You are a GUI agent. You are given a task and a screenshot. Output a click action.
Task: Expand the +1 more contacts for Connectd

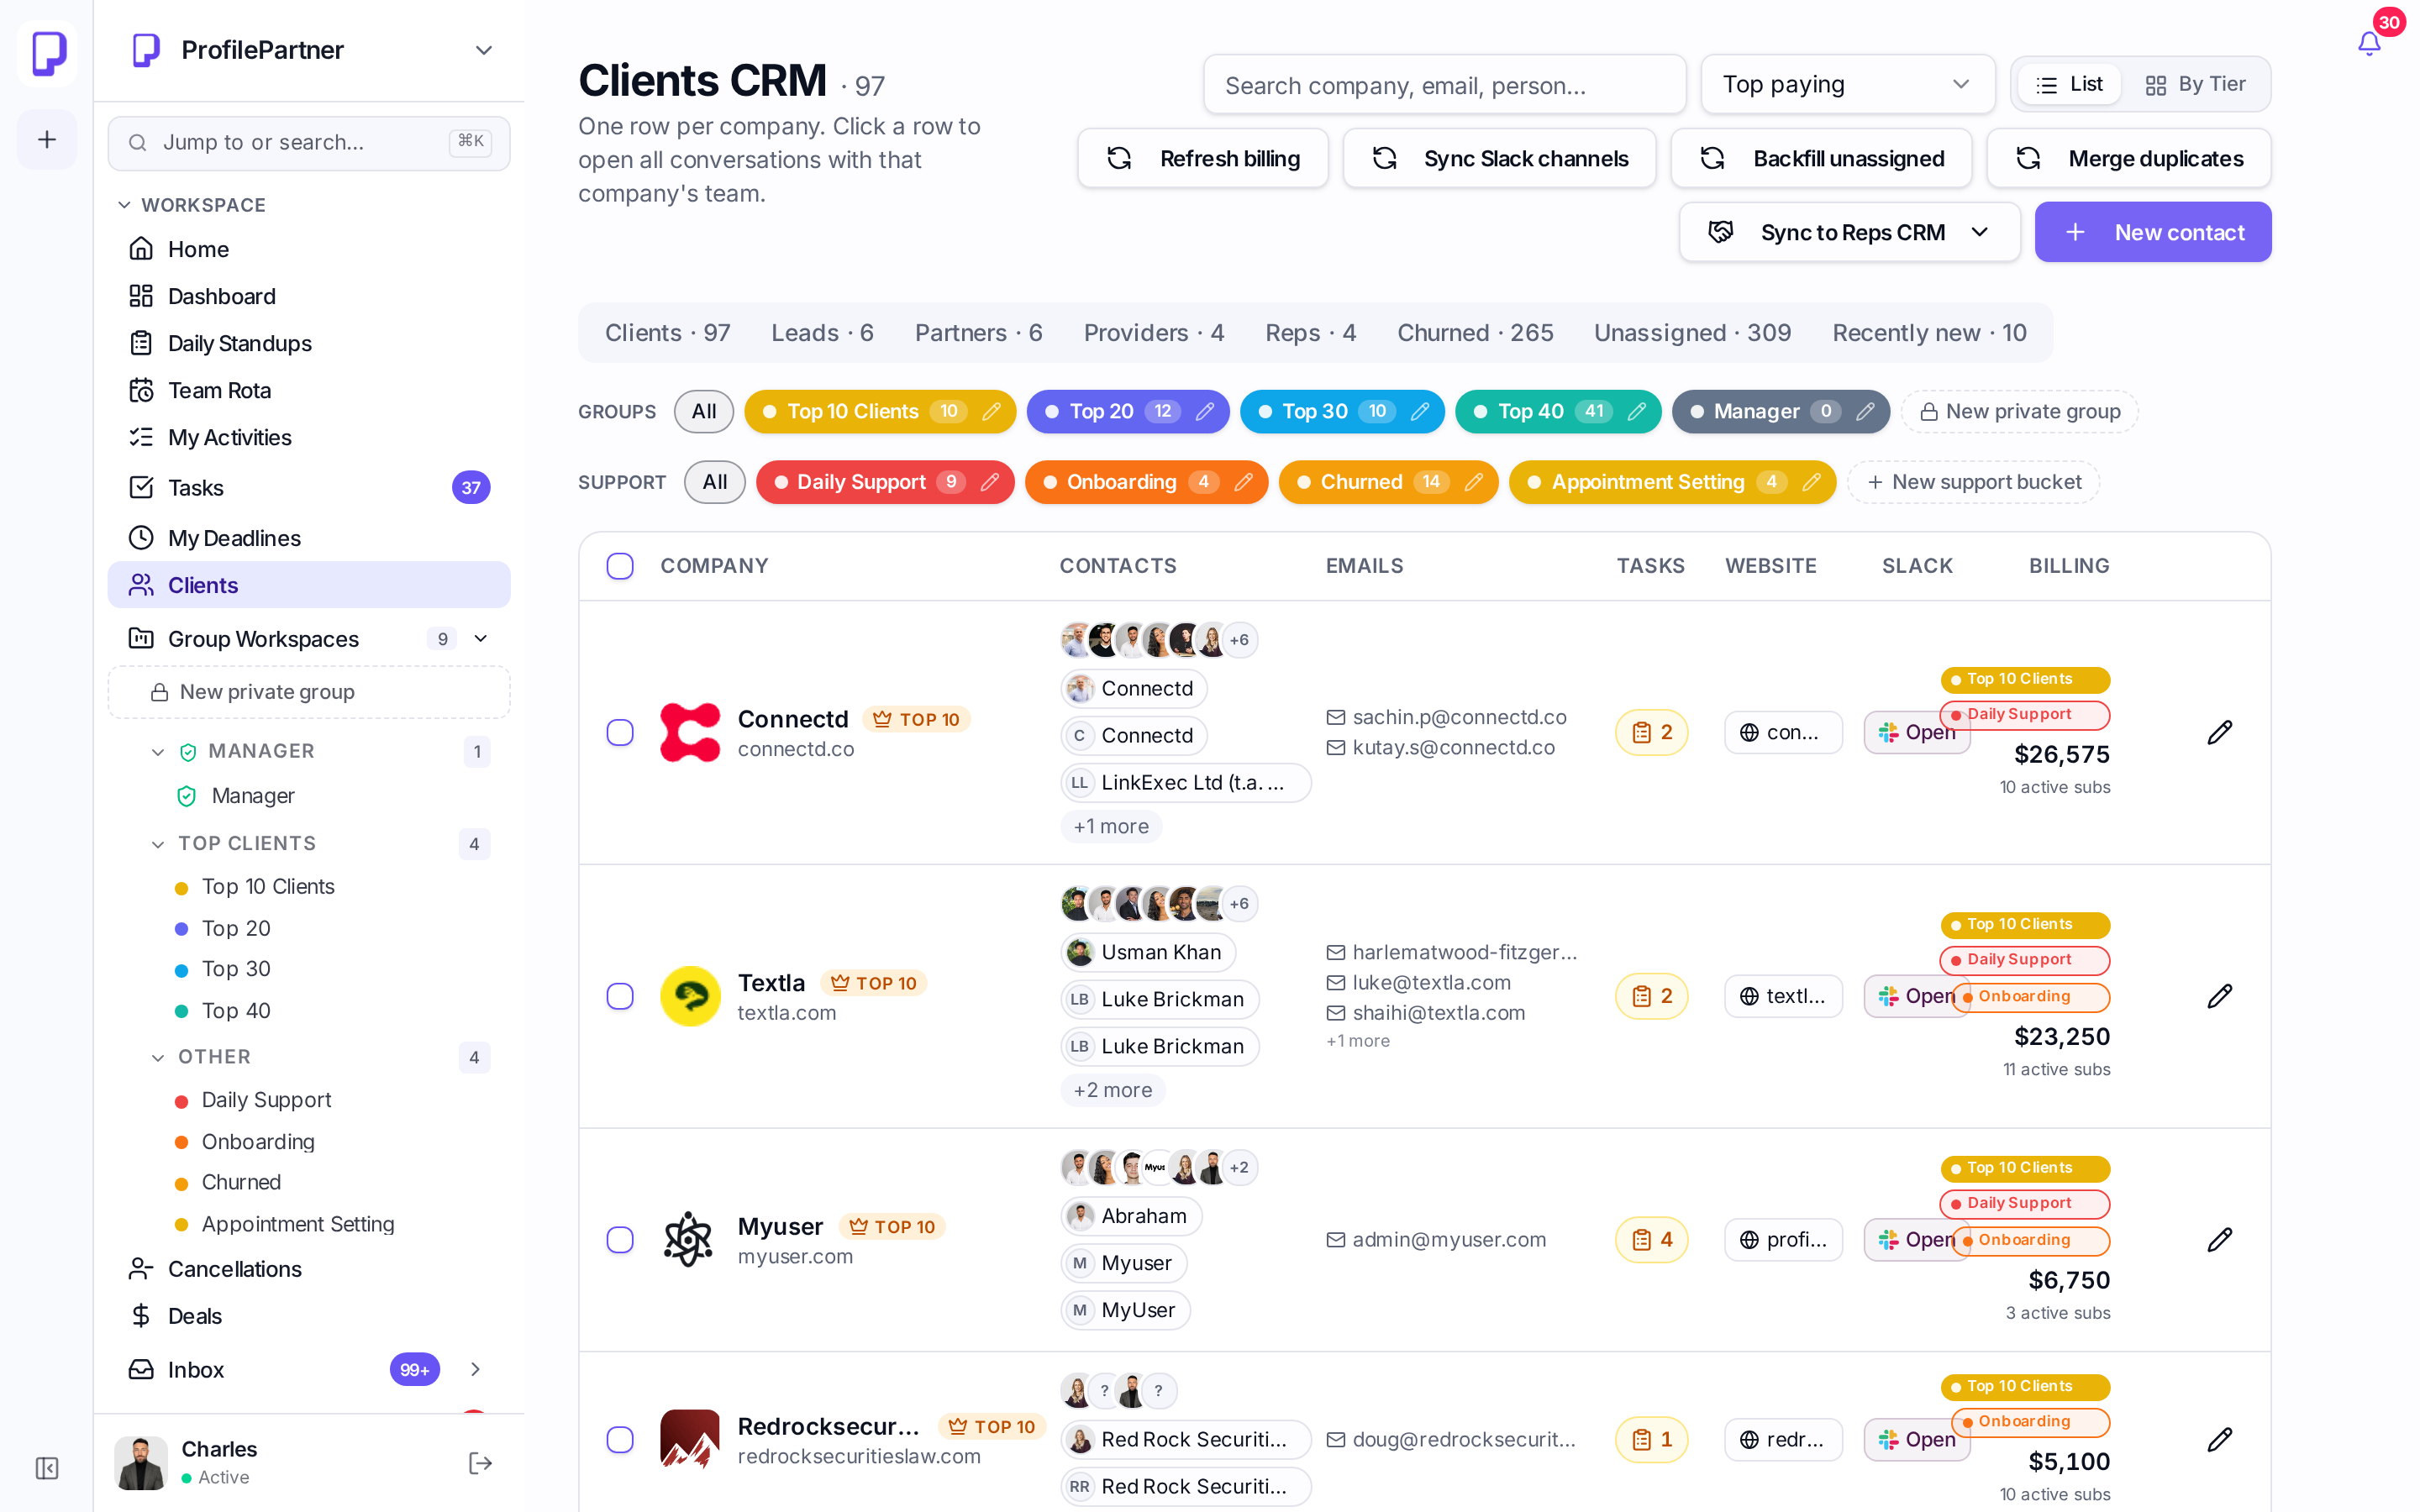click(x=1111, y=826)
